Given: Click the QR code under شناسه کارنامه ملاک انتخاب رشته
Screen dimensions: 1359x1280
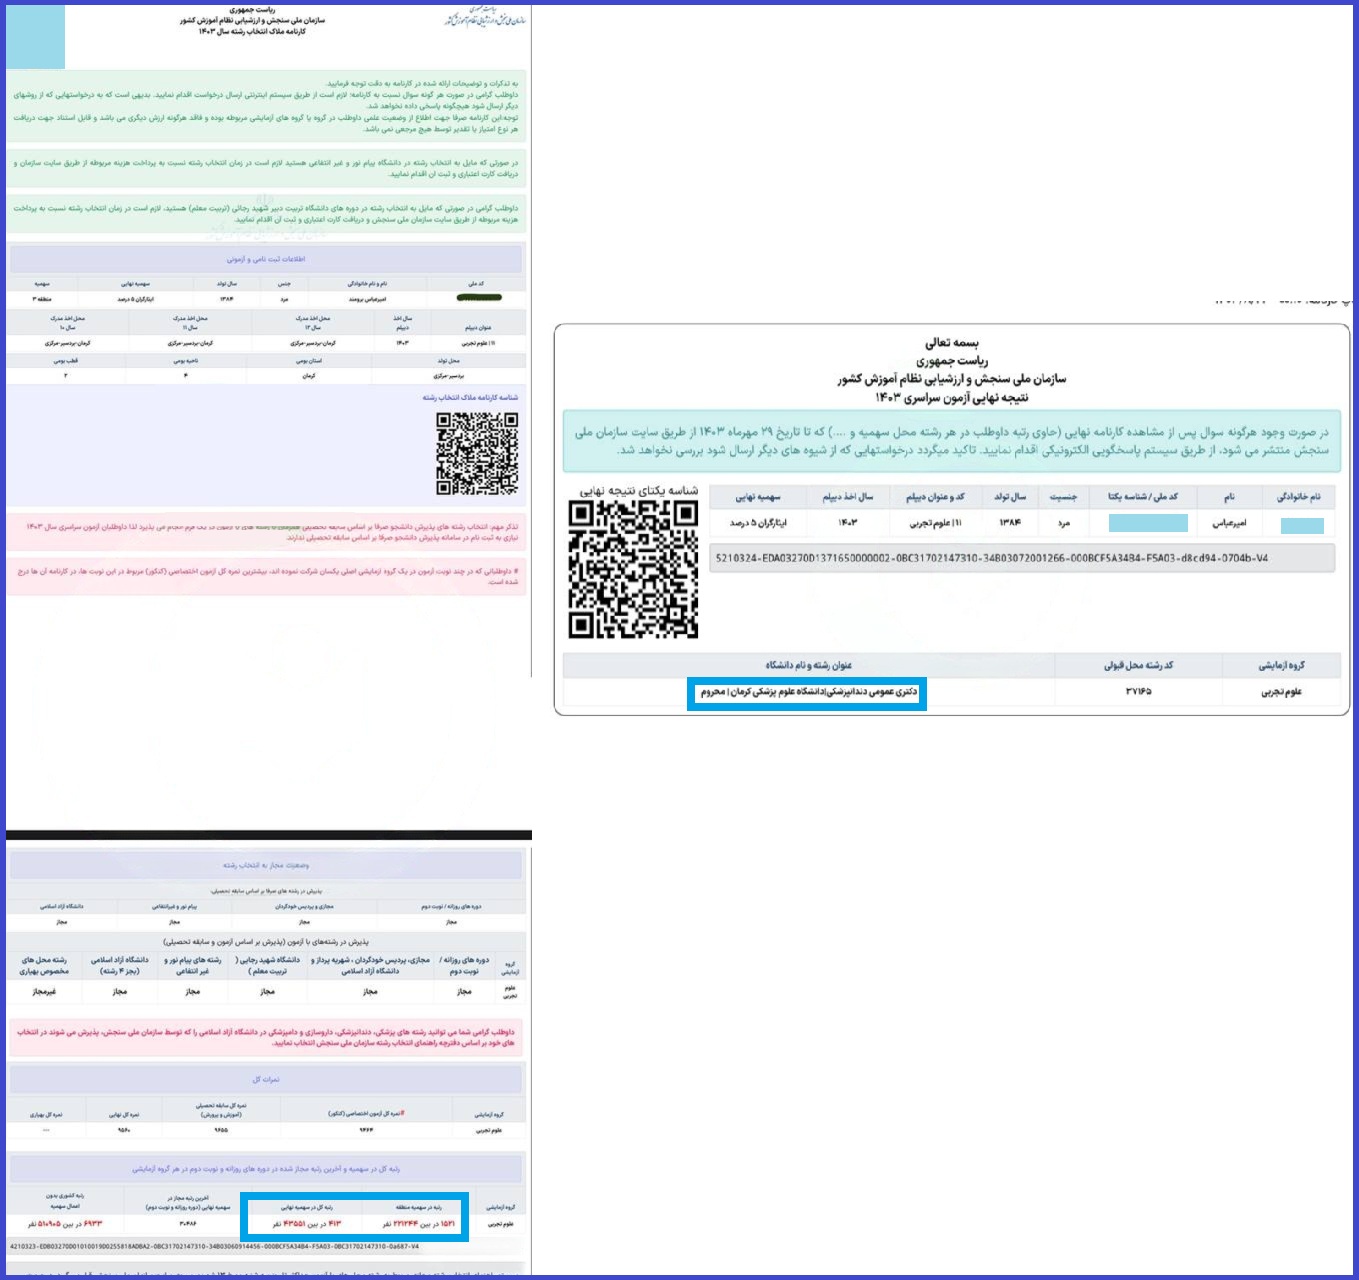Looking at the screenshot, I should [x=477, y=453].
